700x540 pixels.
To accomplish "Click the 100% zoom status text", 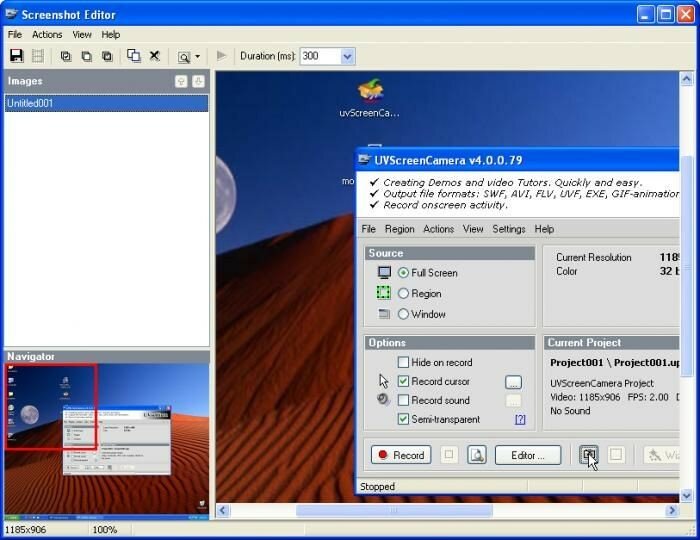I will tap(104, 530).
